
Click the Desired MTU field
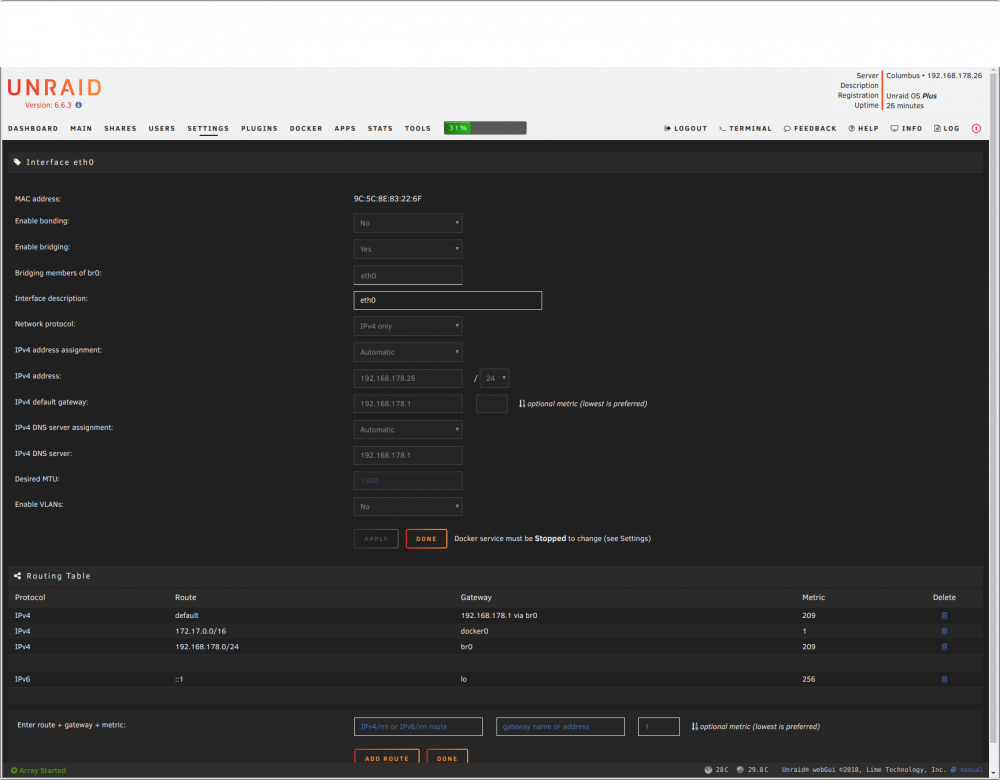(408, 481)
